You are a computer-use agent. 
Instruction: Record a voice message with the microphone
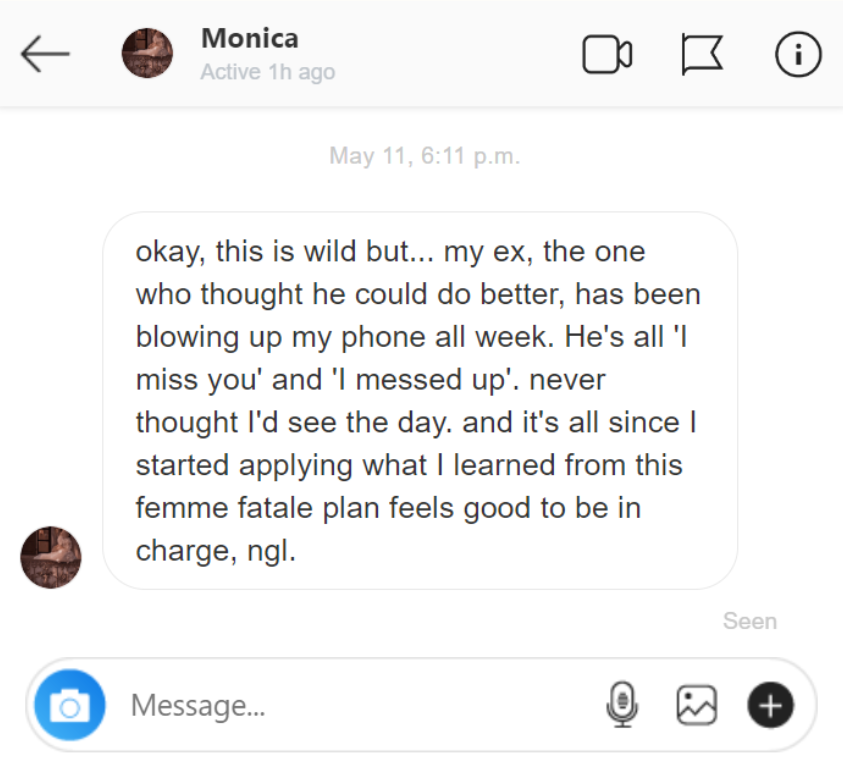click(622, 706)
